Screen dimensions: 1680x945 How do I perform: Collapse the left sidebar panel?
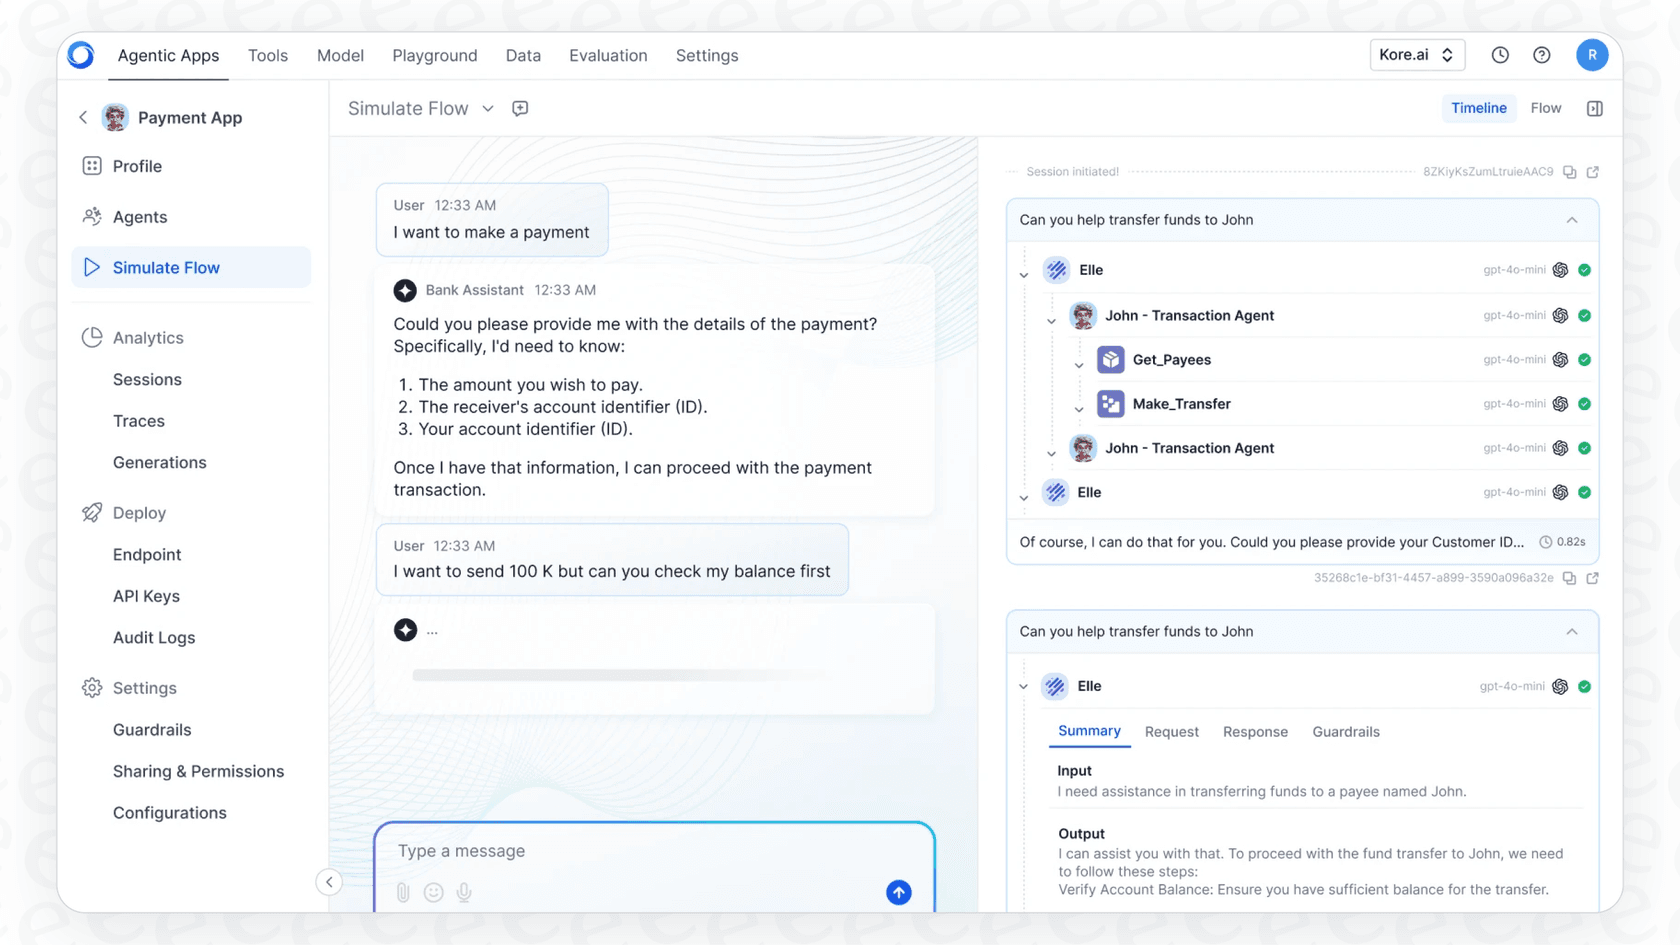[x=329, y=882]
